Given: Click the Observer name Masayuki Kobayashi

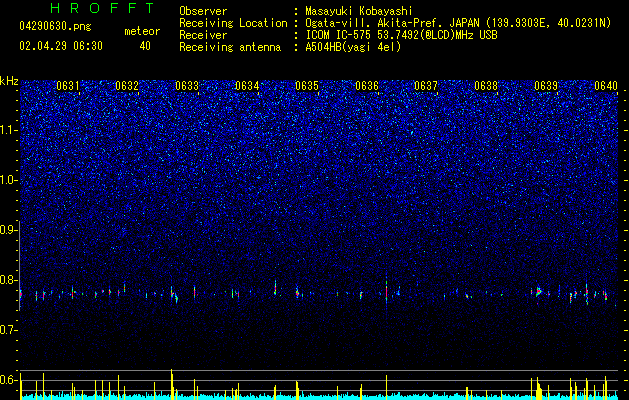Looking at the screenshot, I should [x=358, y=11].
